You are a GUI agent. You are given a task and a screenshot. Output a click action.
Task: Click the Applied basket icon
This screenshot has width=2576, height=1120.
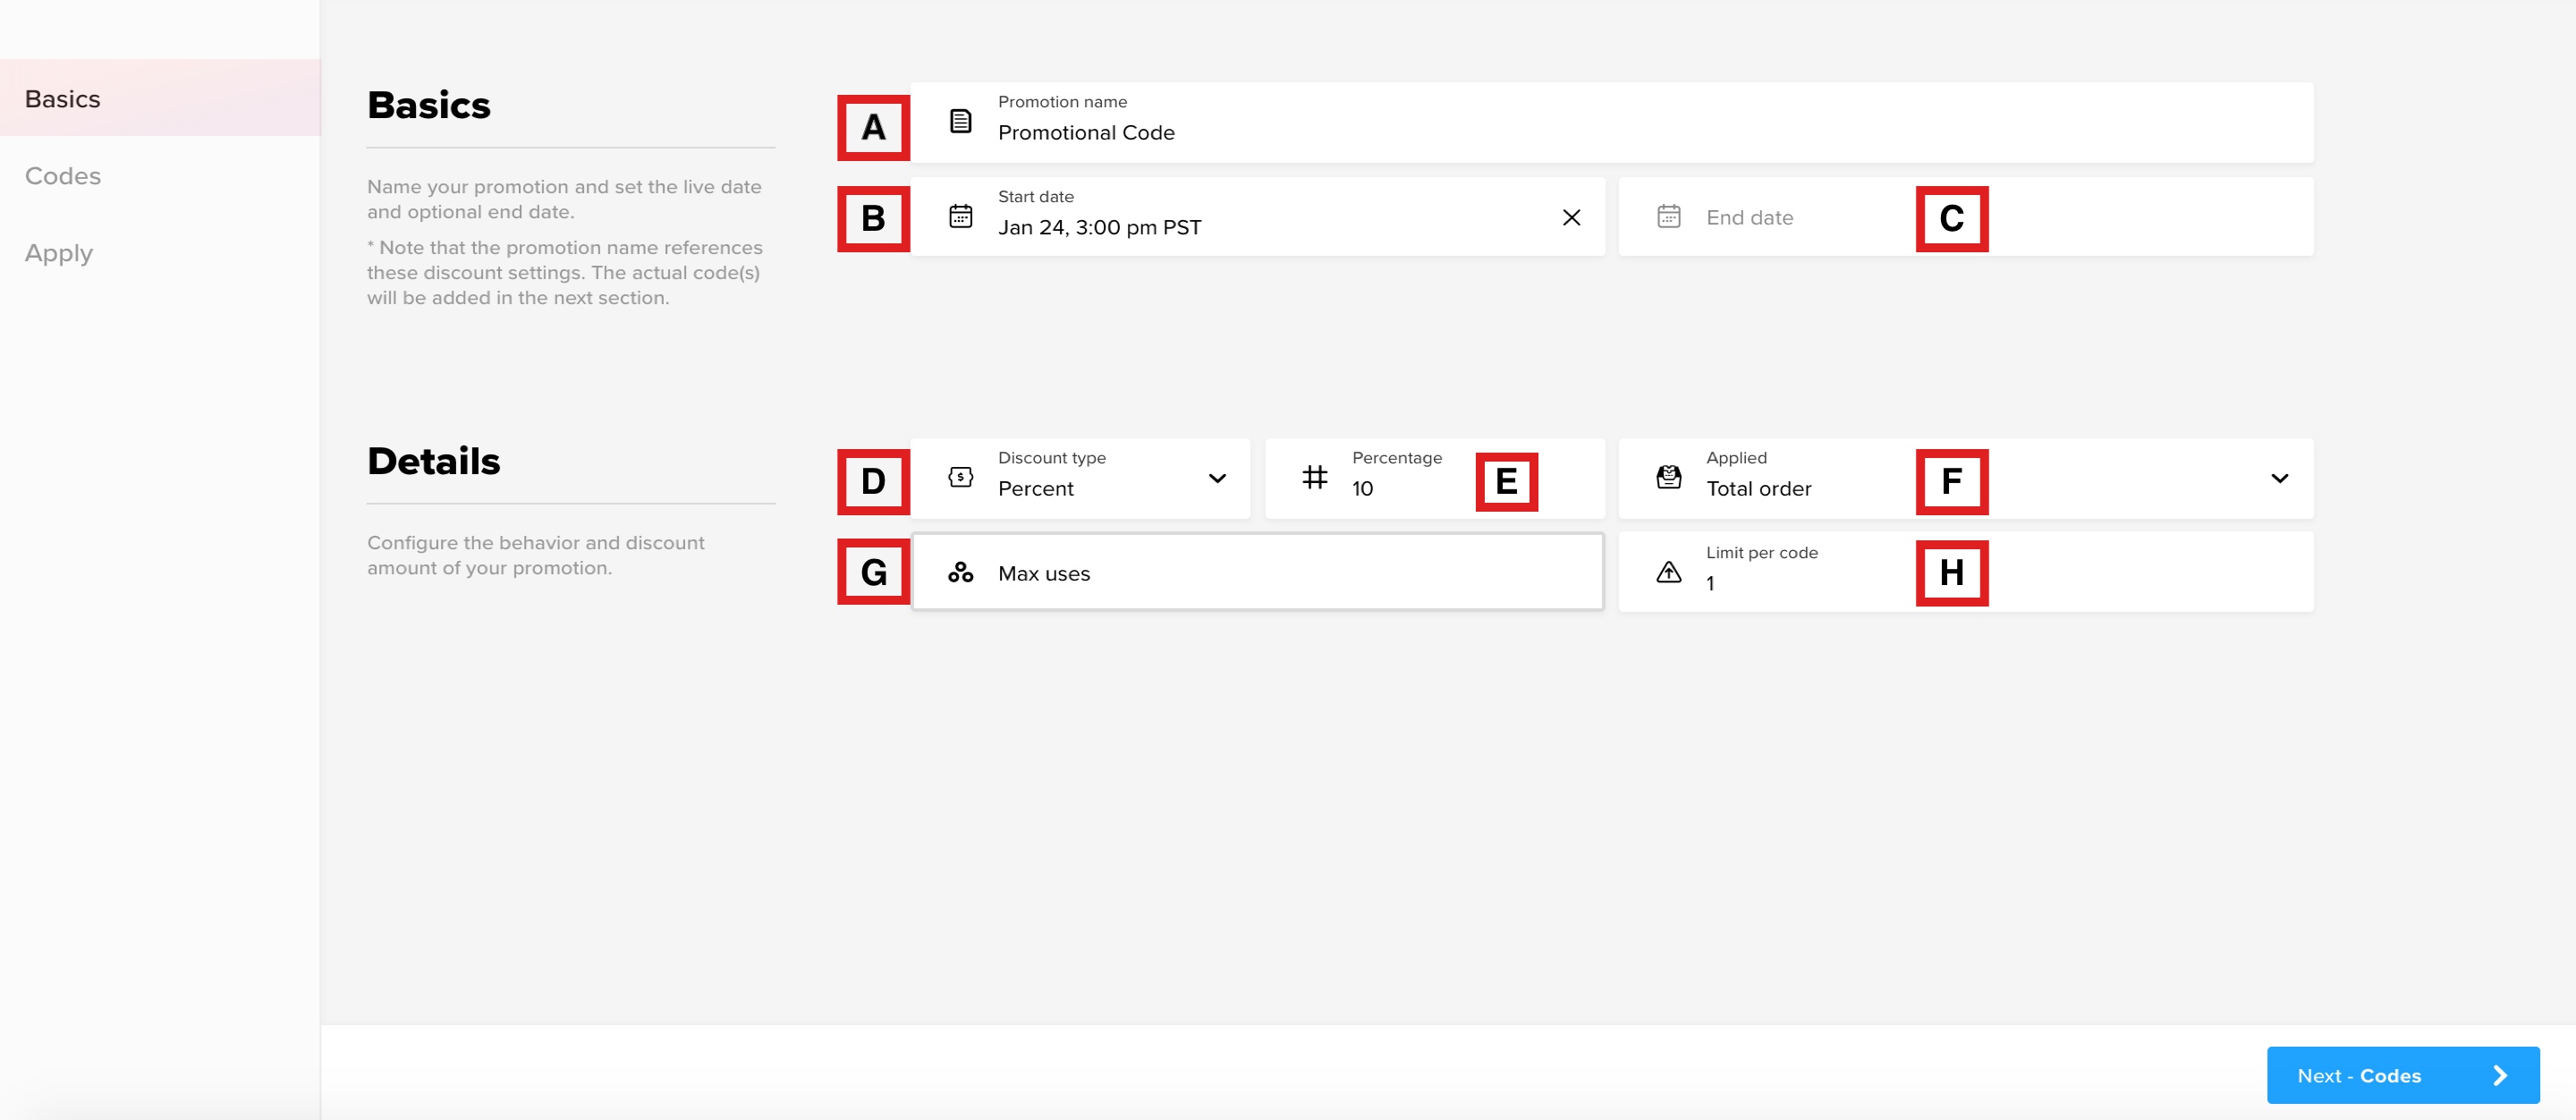(1668, 477)
